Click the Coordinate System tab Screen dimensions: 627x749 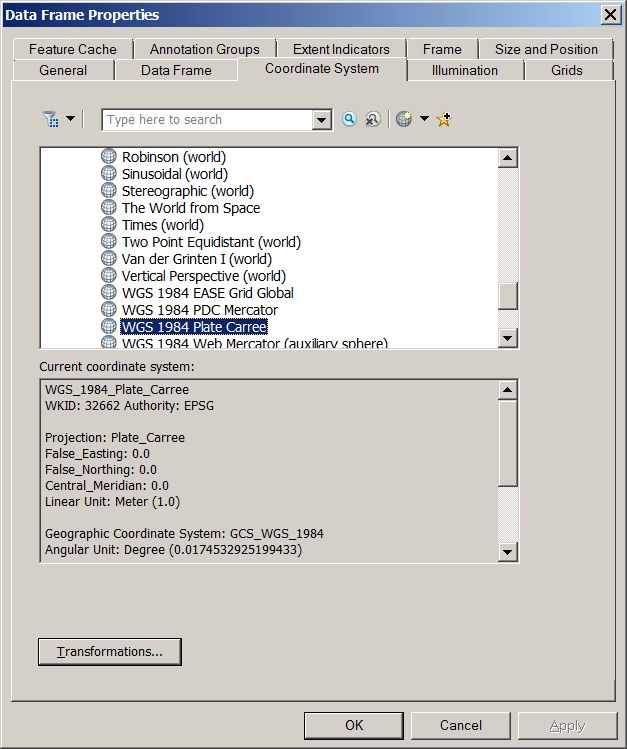point(322,69)
